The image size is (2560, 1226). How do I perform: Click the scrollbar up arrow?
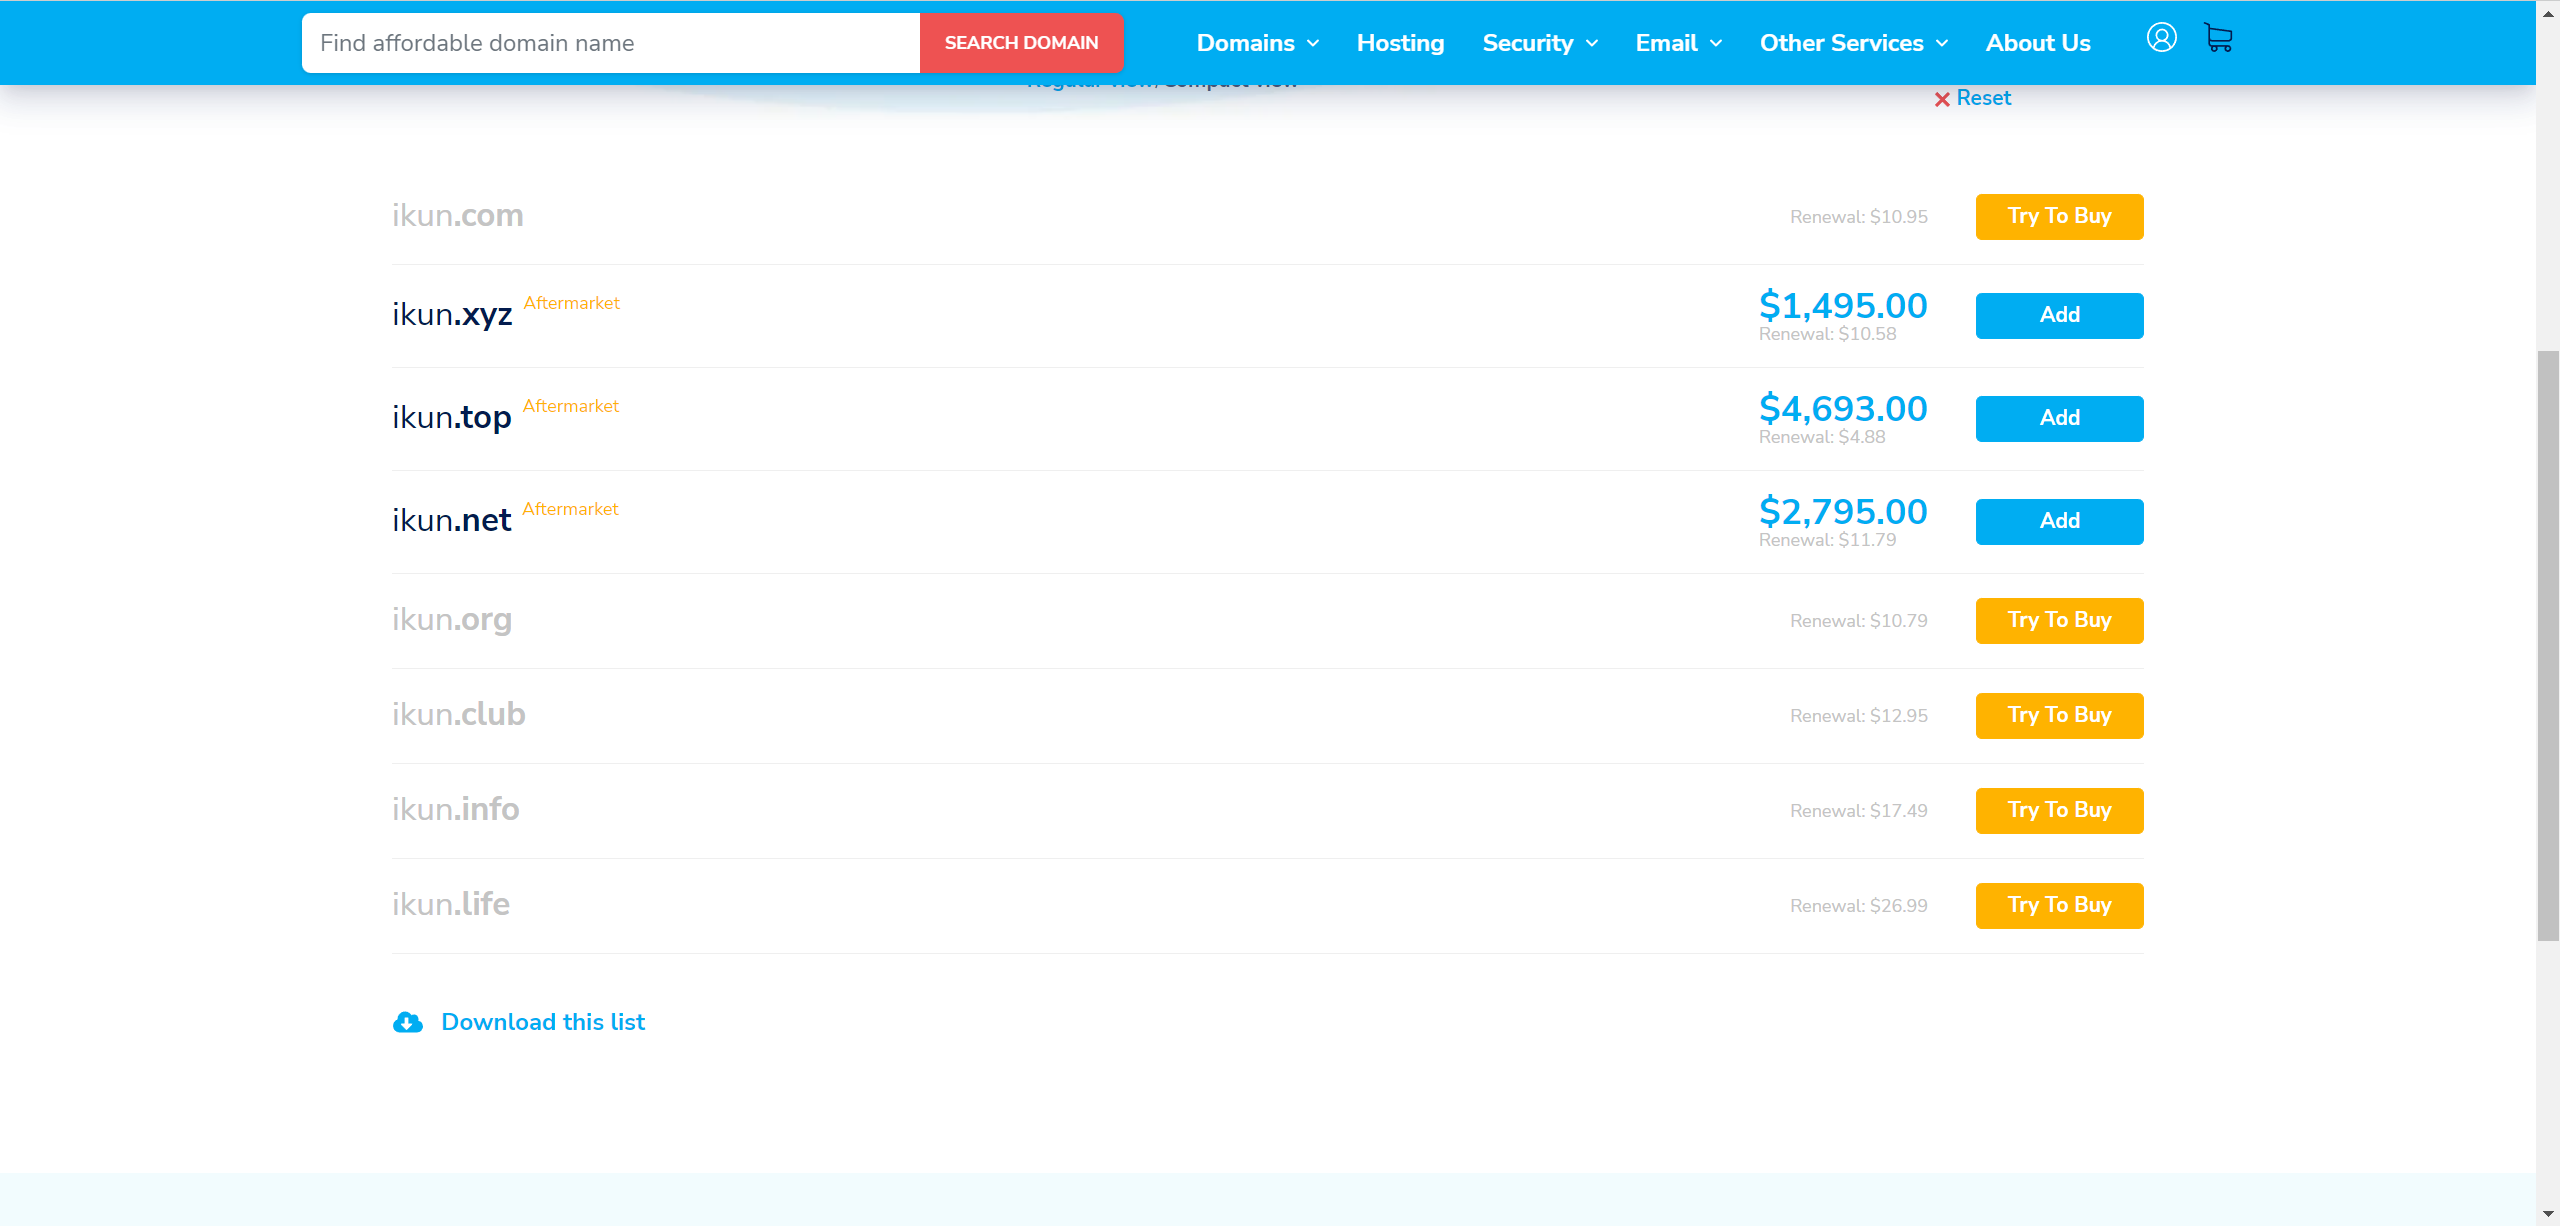coord(2548,13)
